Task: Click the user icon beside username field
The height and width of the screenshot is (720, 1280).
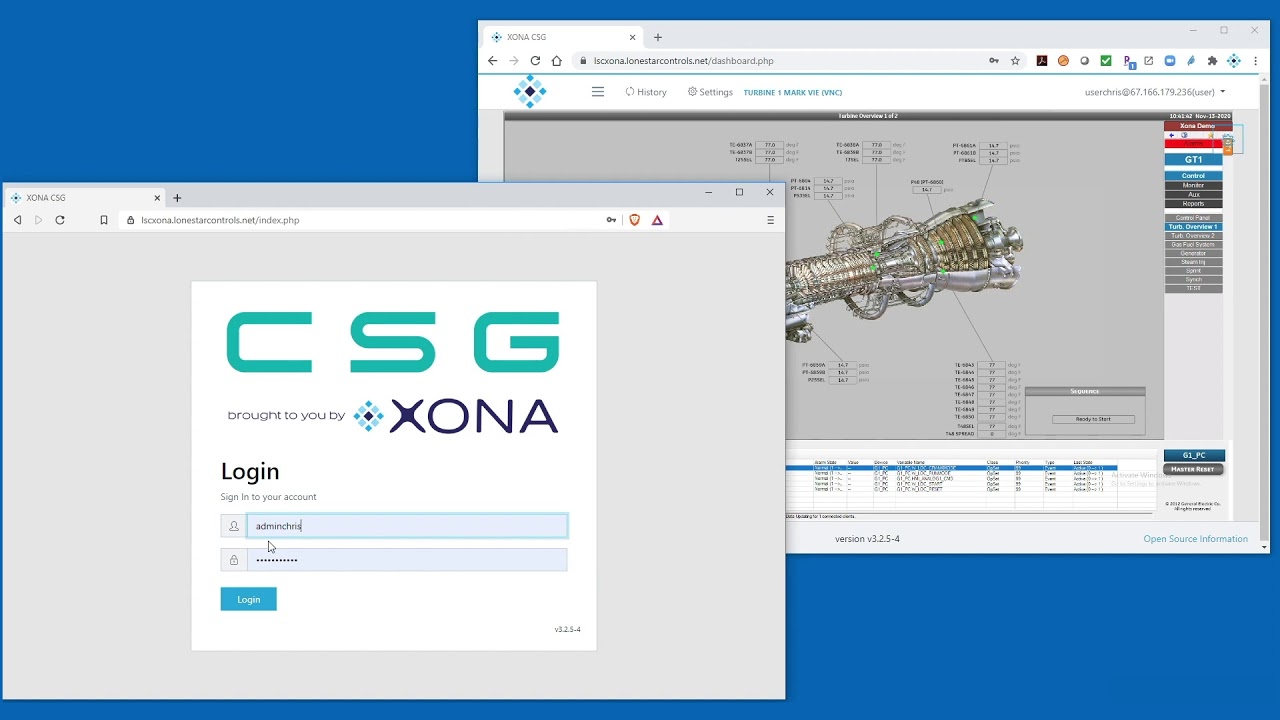Action: click(234, 526)
